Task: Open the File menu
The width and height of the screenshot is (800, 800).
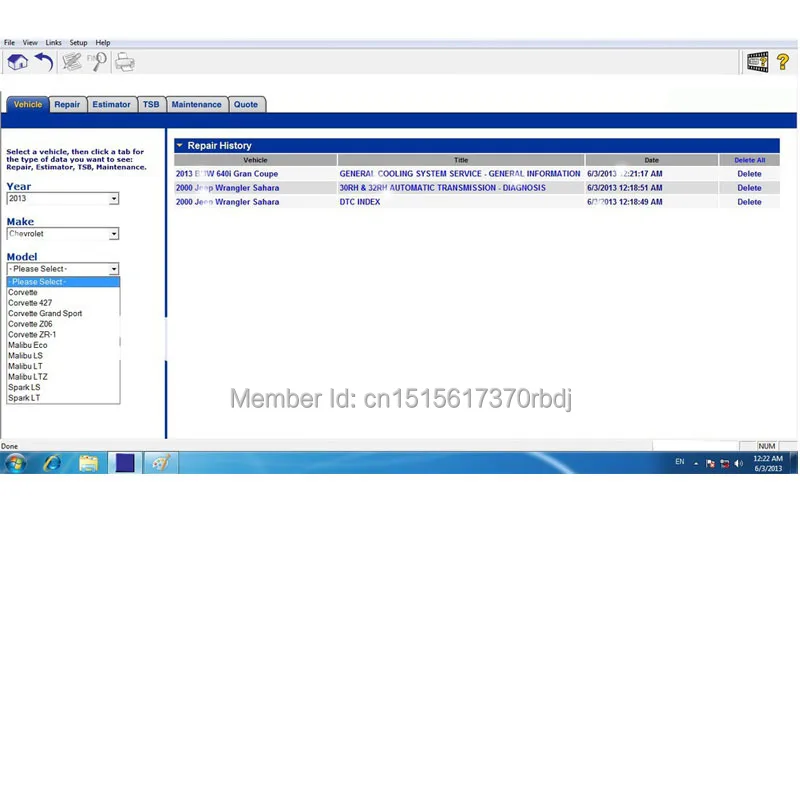Action: pyautogui.click(x=9, y=43)
